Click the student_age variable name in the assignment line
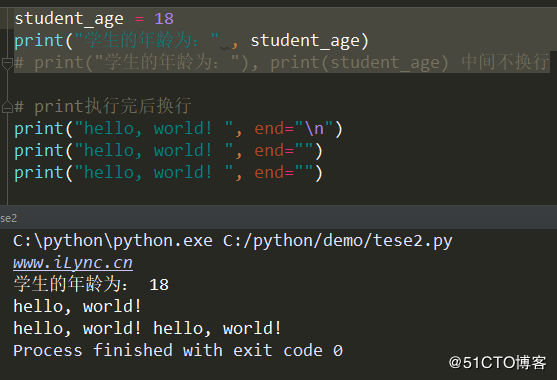The width and height of the screenshot is (557, 380). 69,19
